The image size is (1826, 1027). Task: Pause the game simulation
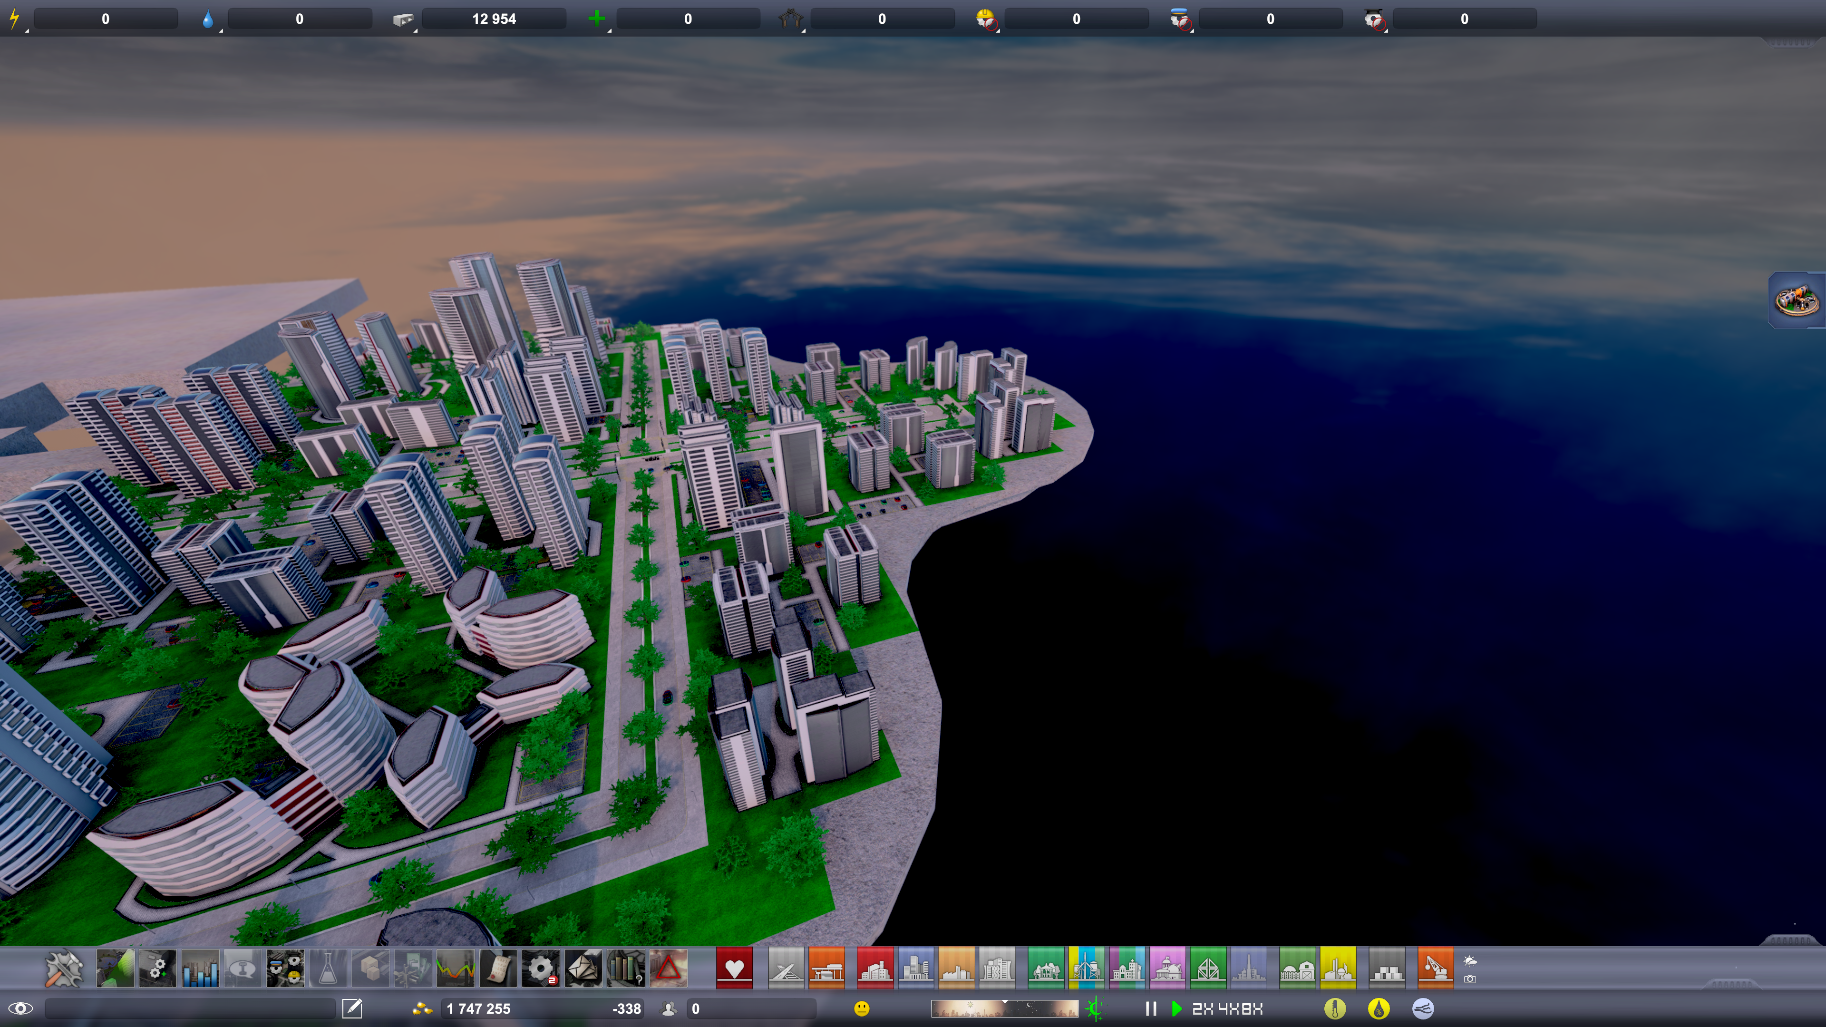pos(1151,1008)
